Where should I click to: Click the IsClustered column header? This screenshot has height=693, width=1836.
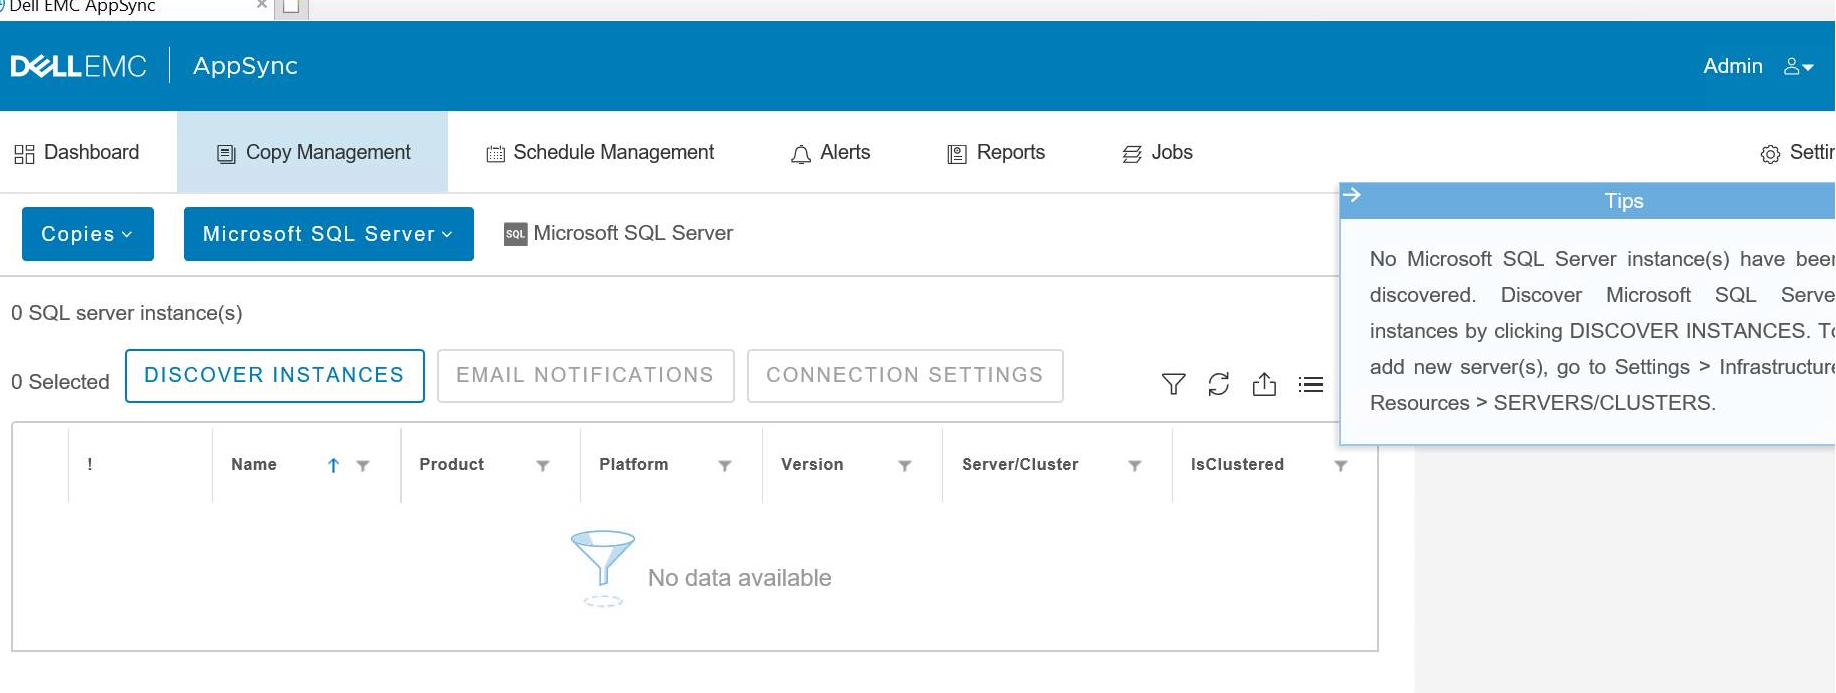(1237, 465)
